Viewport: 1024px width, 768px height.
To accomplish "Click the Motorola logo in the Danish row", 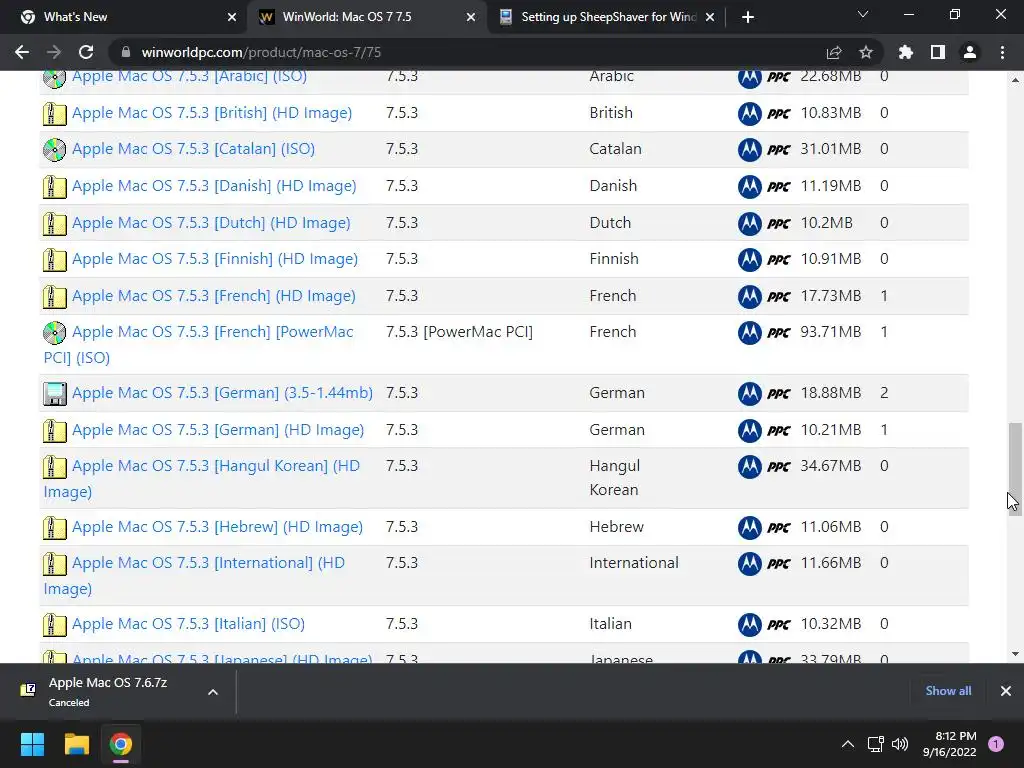I will pyautogui.click(x=750, y=187).
